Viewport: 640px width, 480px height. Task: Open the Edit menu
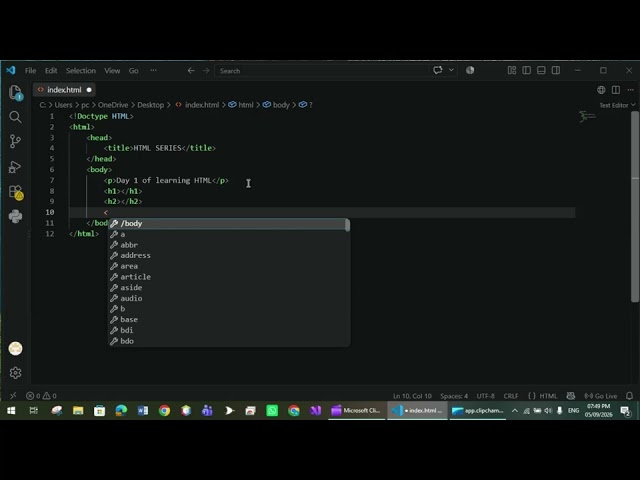(x=51, y=71)
